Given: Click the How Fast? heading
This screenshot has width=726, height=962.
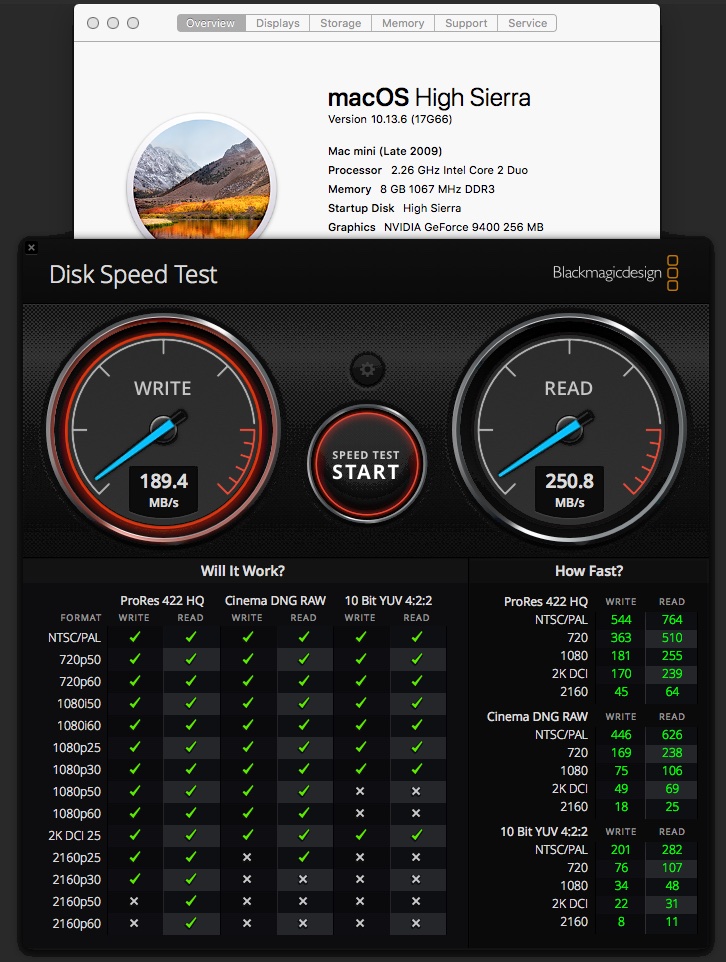Looking at the screenshot, I should tap(589, 571).
